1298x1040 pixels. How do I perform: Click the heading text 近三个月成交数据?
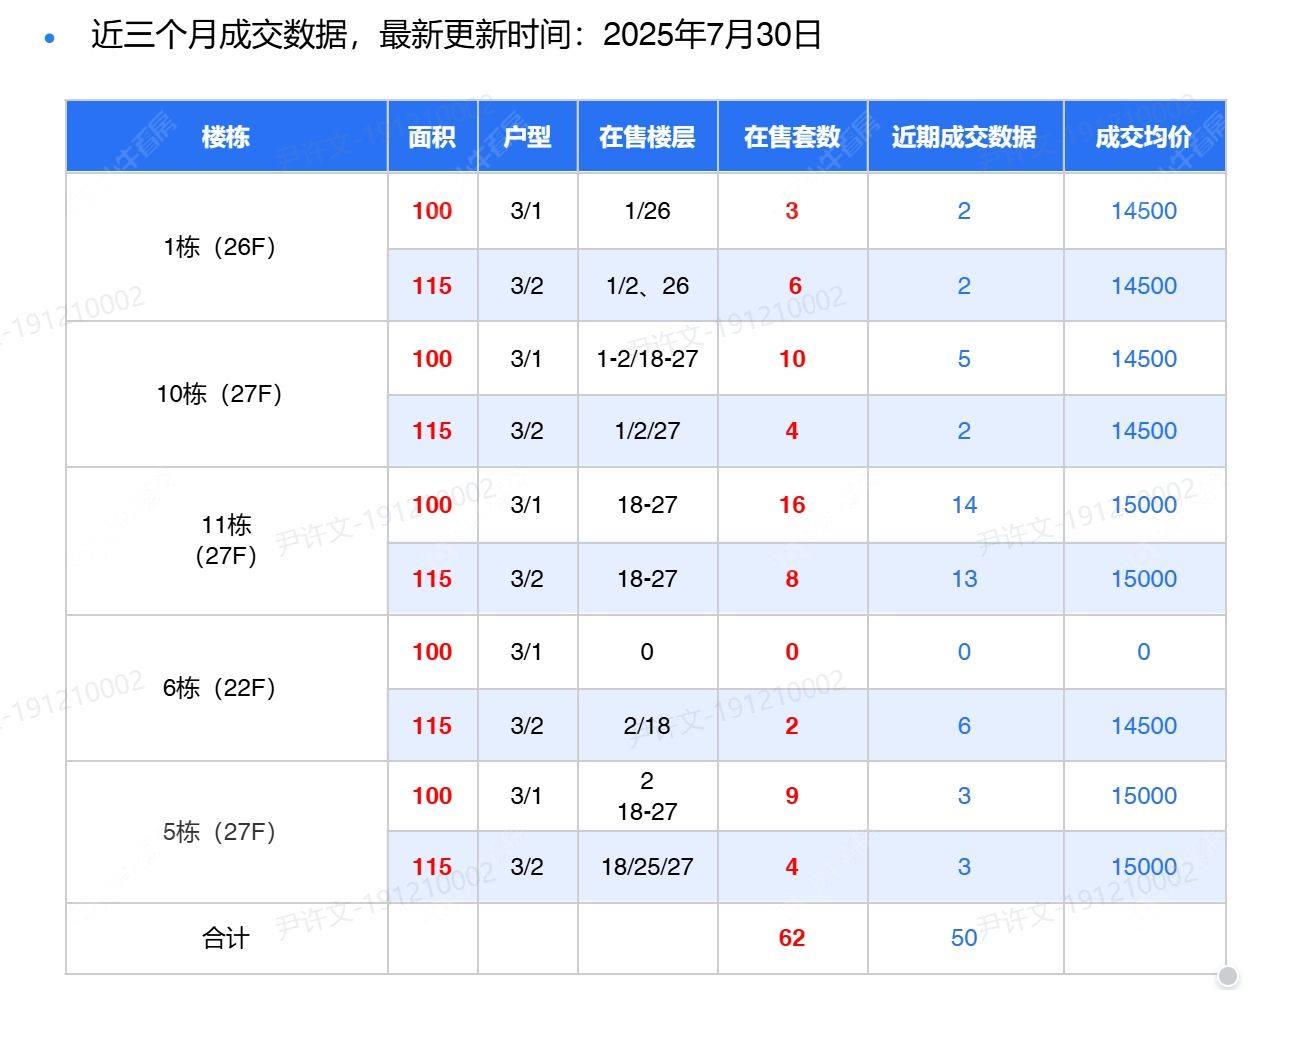tap(220, 35)
